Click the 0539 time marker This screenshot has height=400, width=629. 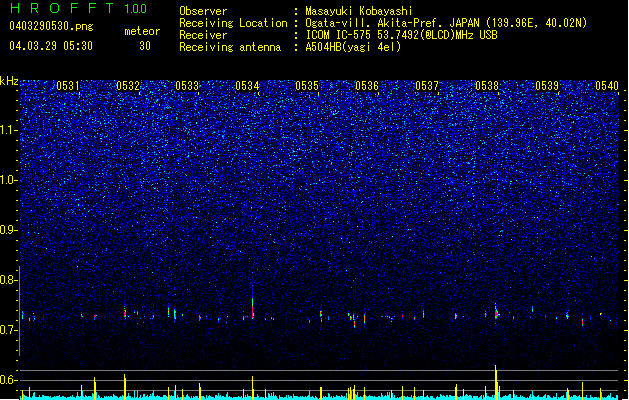pos(547,86)
